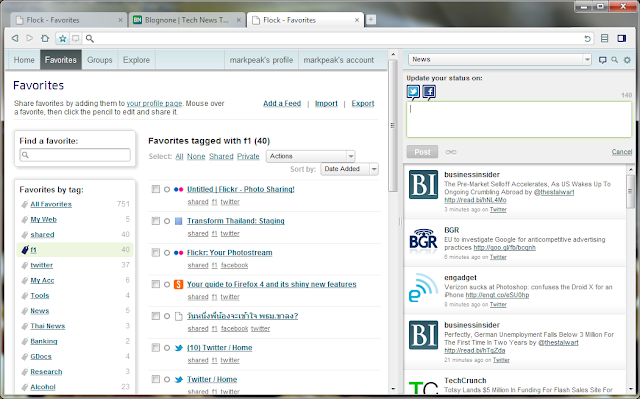This screenshot has height=399, width=640.
Task: Click into the Find a favorite search box
Action: coord(75,155)
